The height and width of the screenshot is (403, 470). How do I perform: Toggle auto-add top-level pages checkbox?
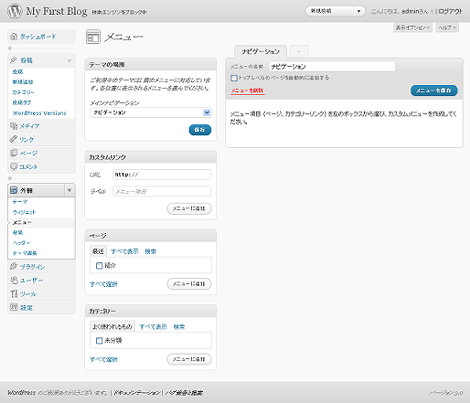point(234,78)
